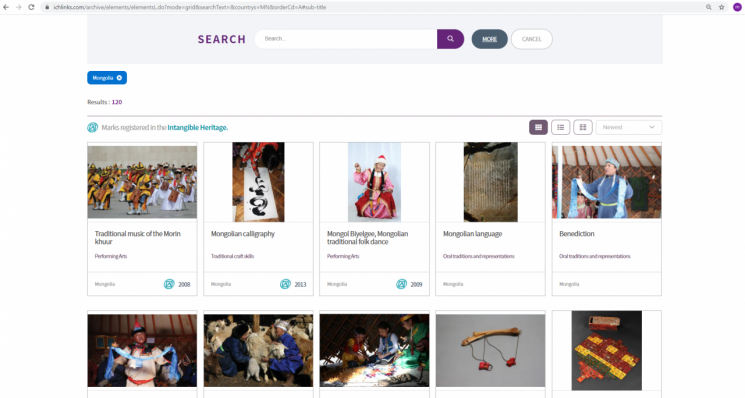The height and width of the screenshot is (398, 745).
Task: Open Mongol Biyelgee folk dance title
Action: click(368, 237)
